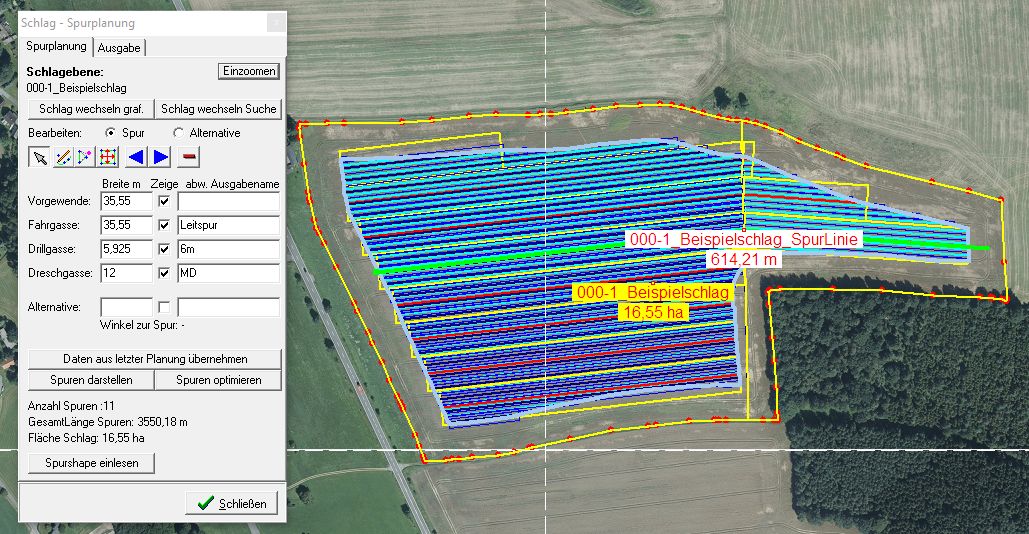Click the green SpurLinie on the map
This screenshot has height=534, width=1029.
[x=500, y=259]
